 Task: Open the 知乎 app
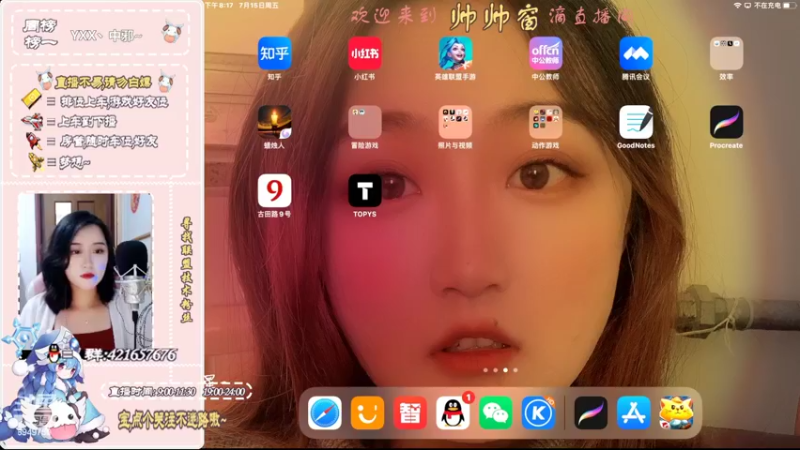274,53
